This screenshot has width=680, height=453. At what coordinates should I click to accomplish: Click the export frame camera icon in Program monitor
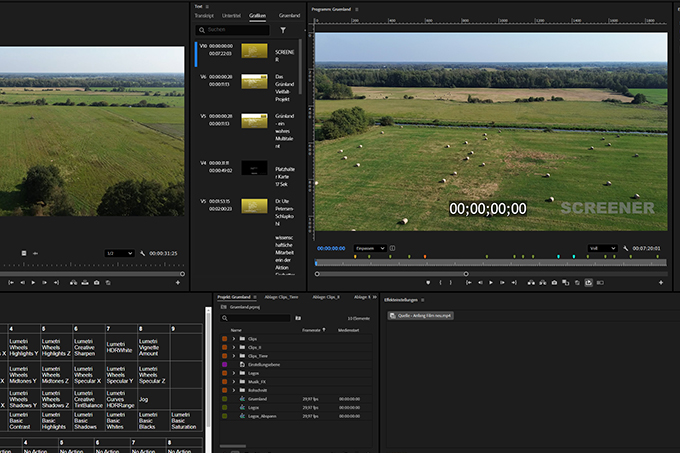(x=554, y=283)
